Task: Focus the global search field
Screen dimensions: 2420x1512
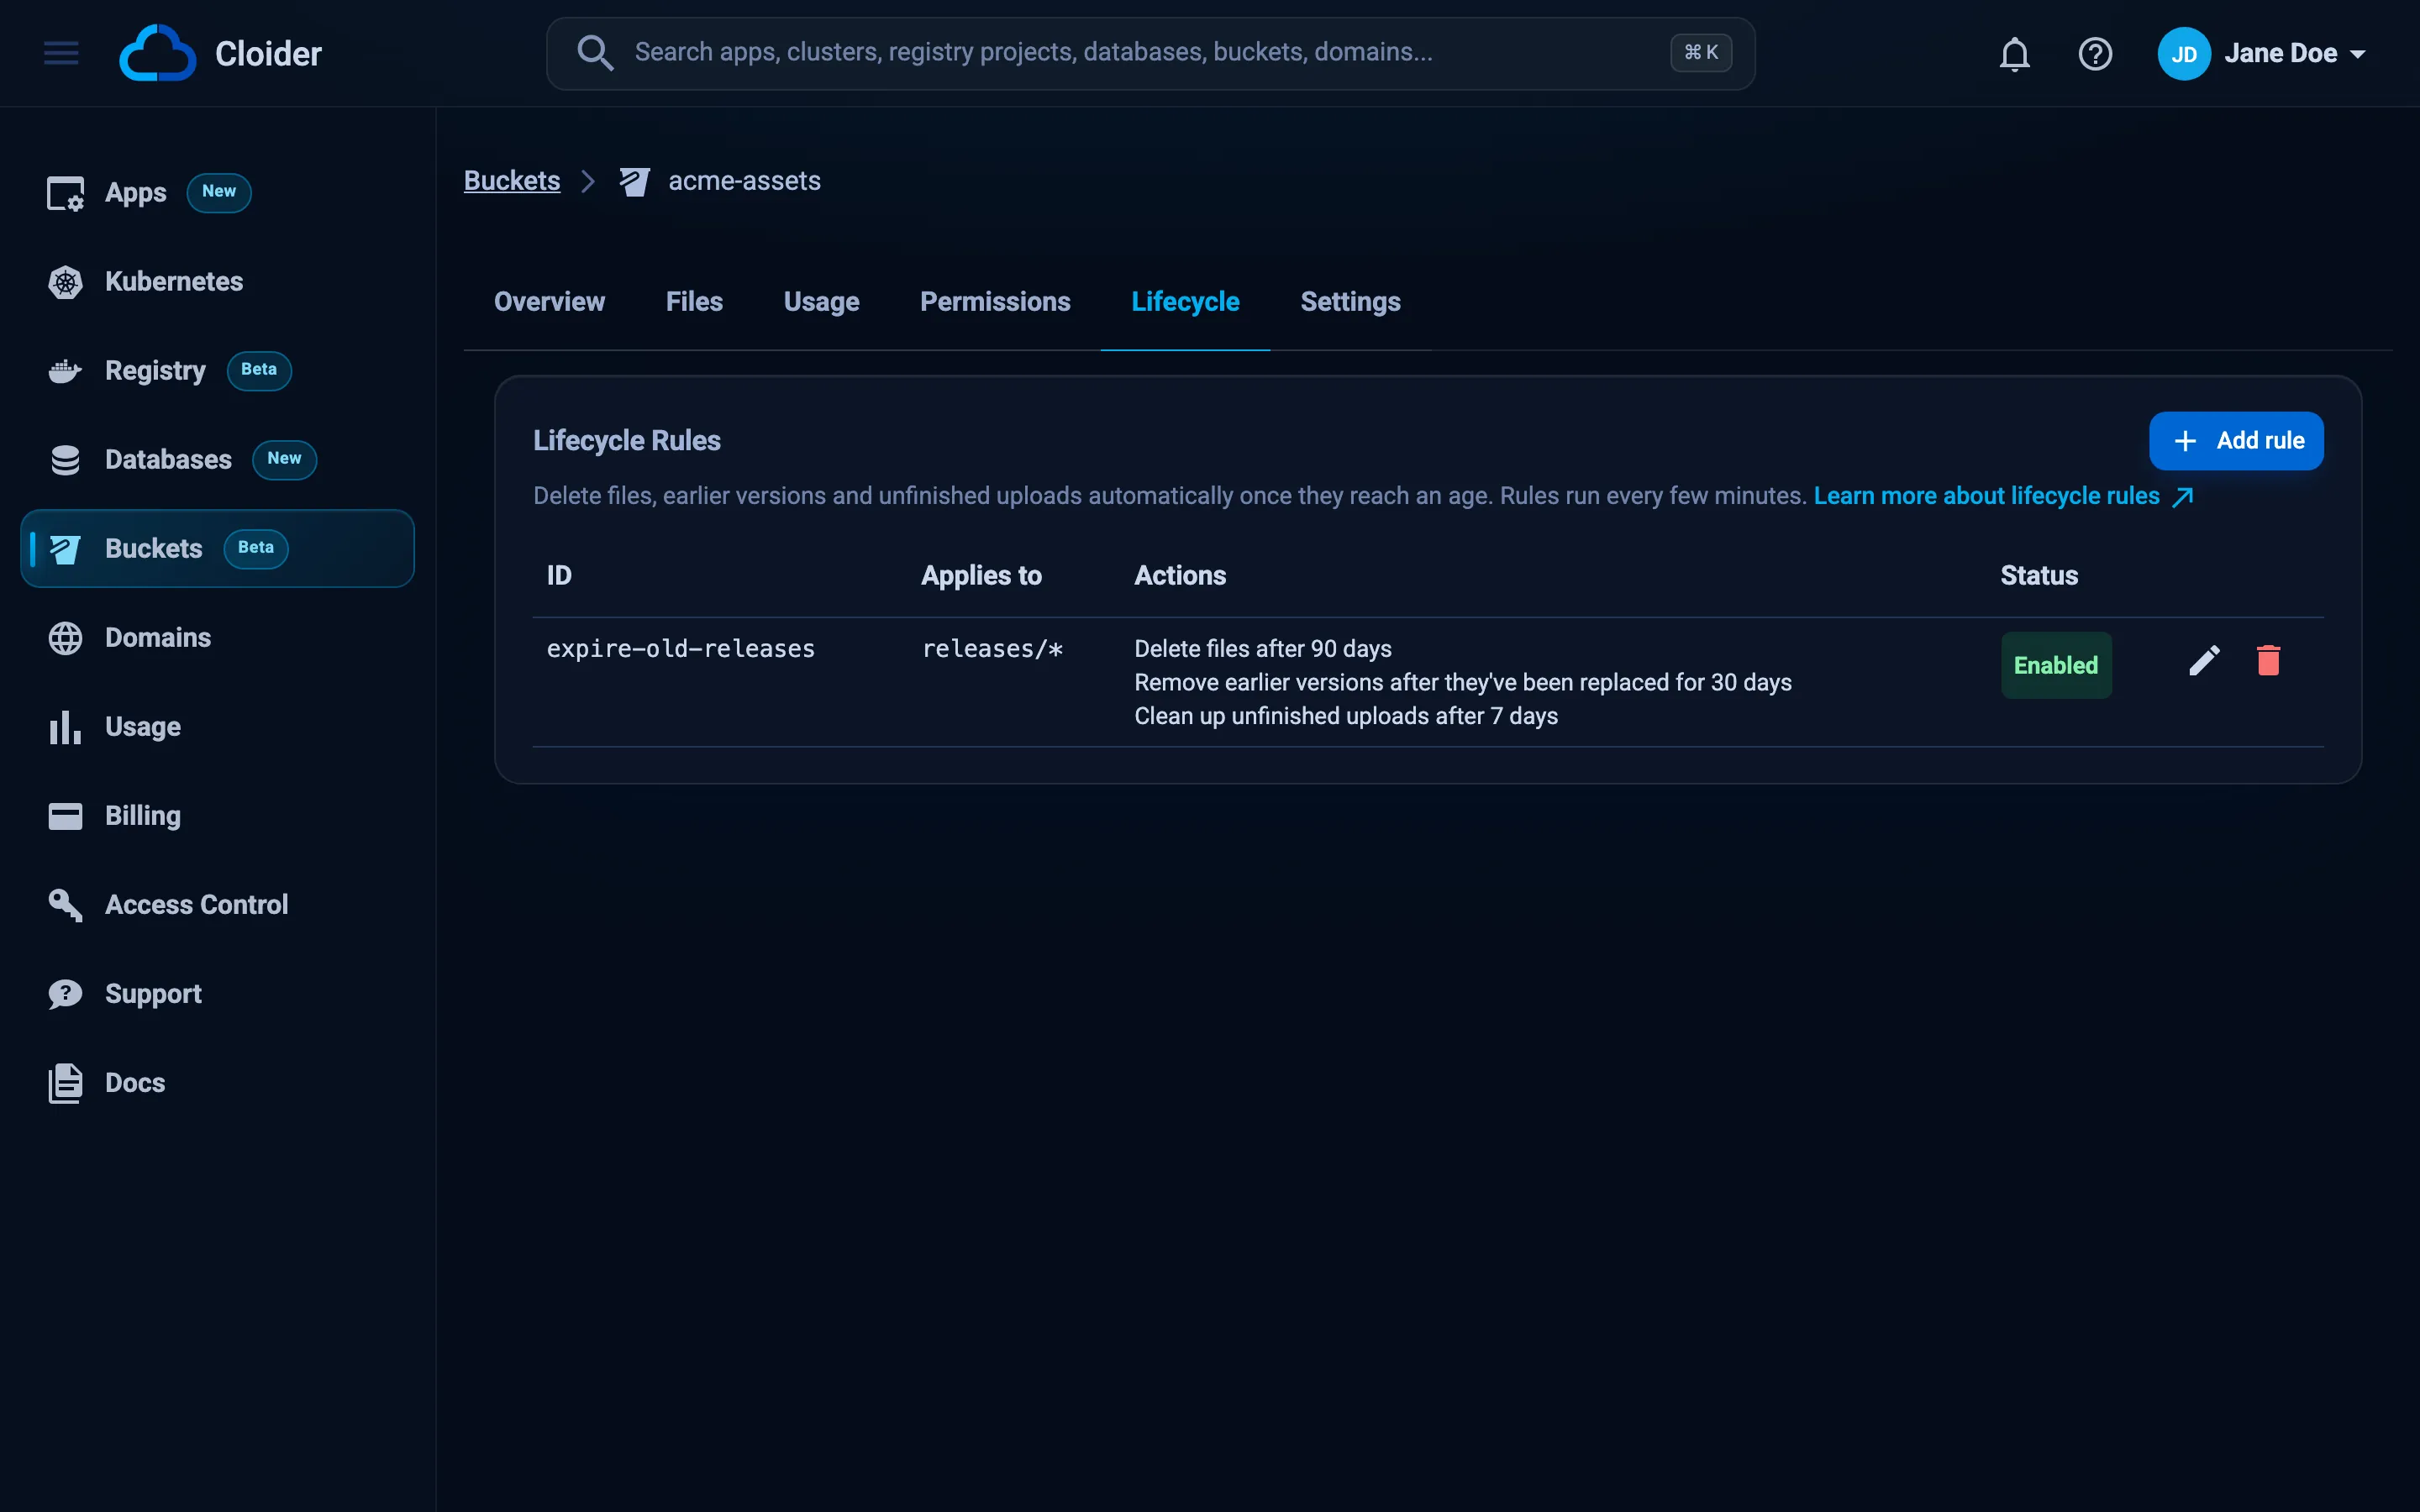Action: point(1150,53)
